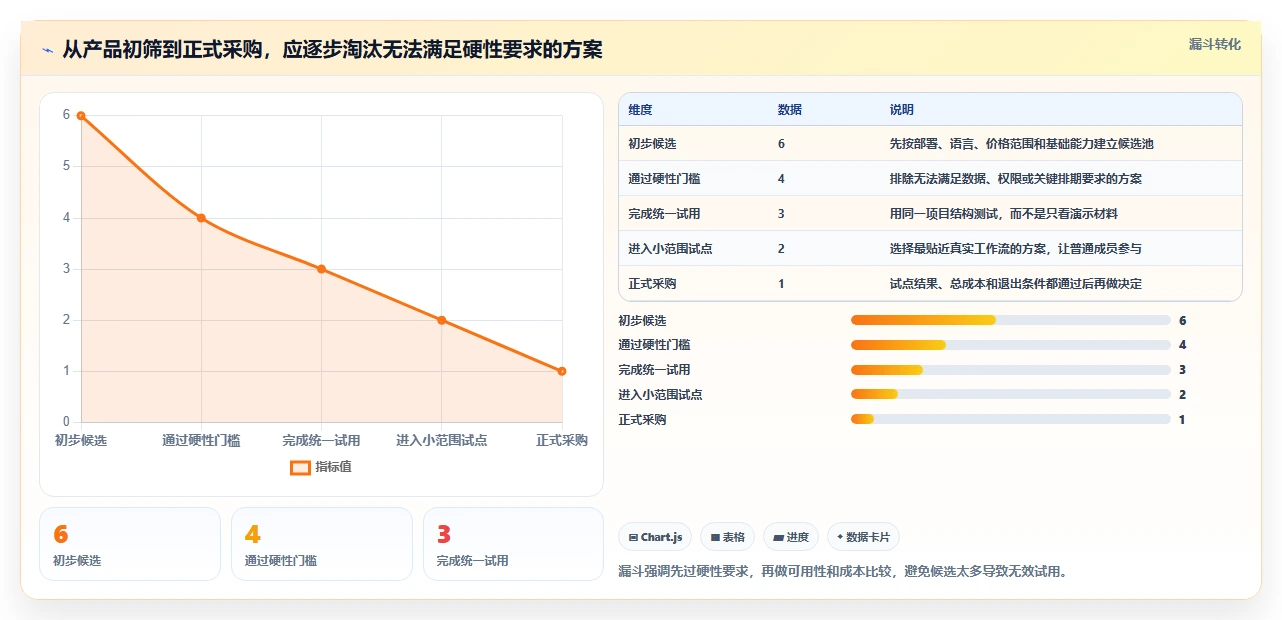Click the 通过硬性门槛 progress bar
1282x620 pixels.
pos(1010,345)
